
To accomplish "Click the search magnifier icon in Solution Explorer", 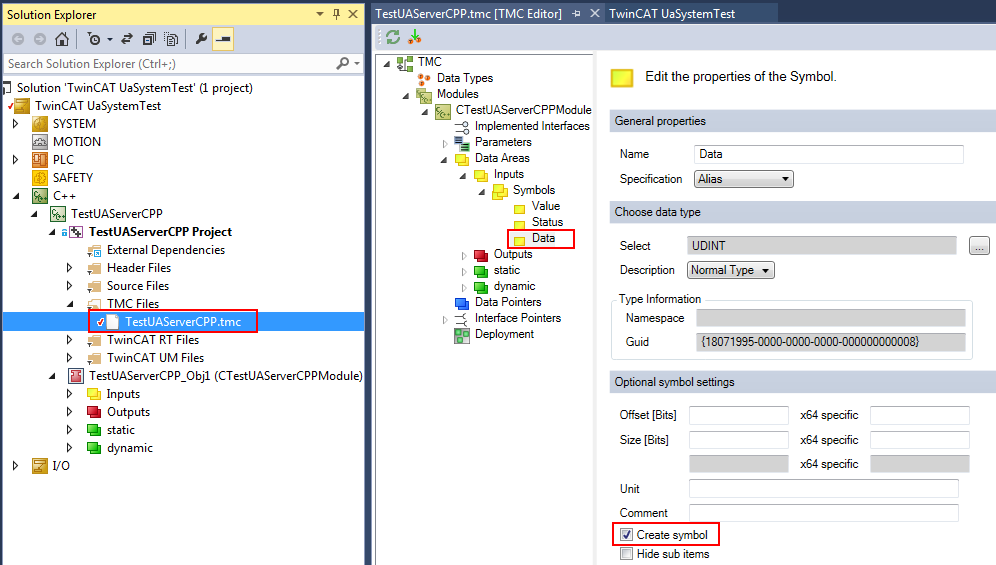I will coord(343,64).
